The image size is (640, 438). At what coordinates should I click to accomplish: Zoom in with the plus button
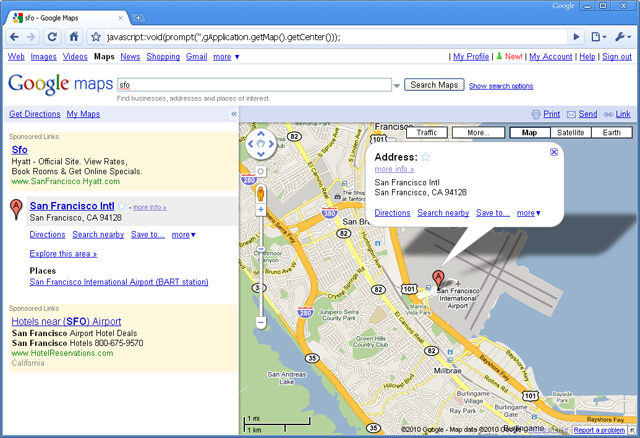(x=261, y=210)
